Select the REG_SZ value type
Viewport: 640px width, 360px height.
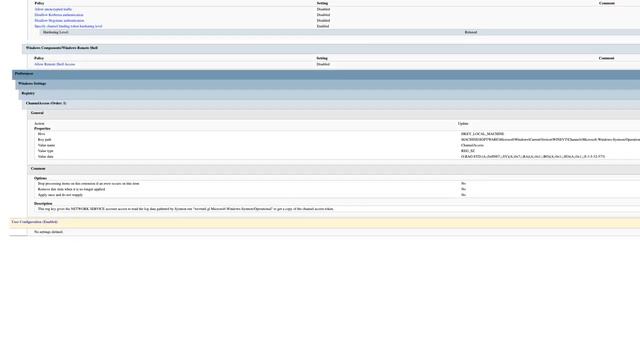468,151
